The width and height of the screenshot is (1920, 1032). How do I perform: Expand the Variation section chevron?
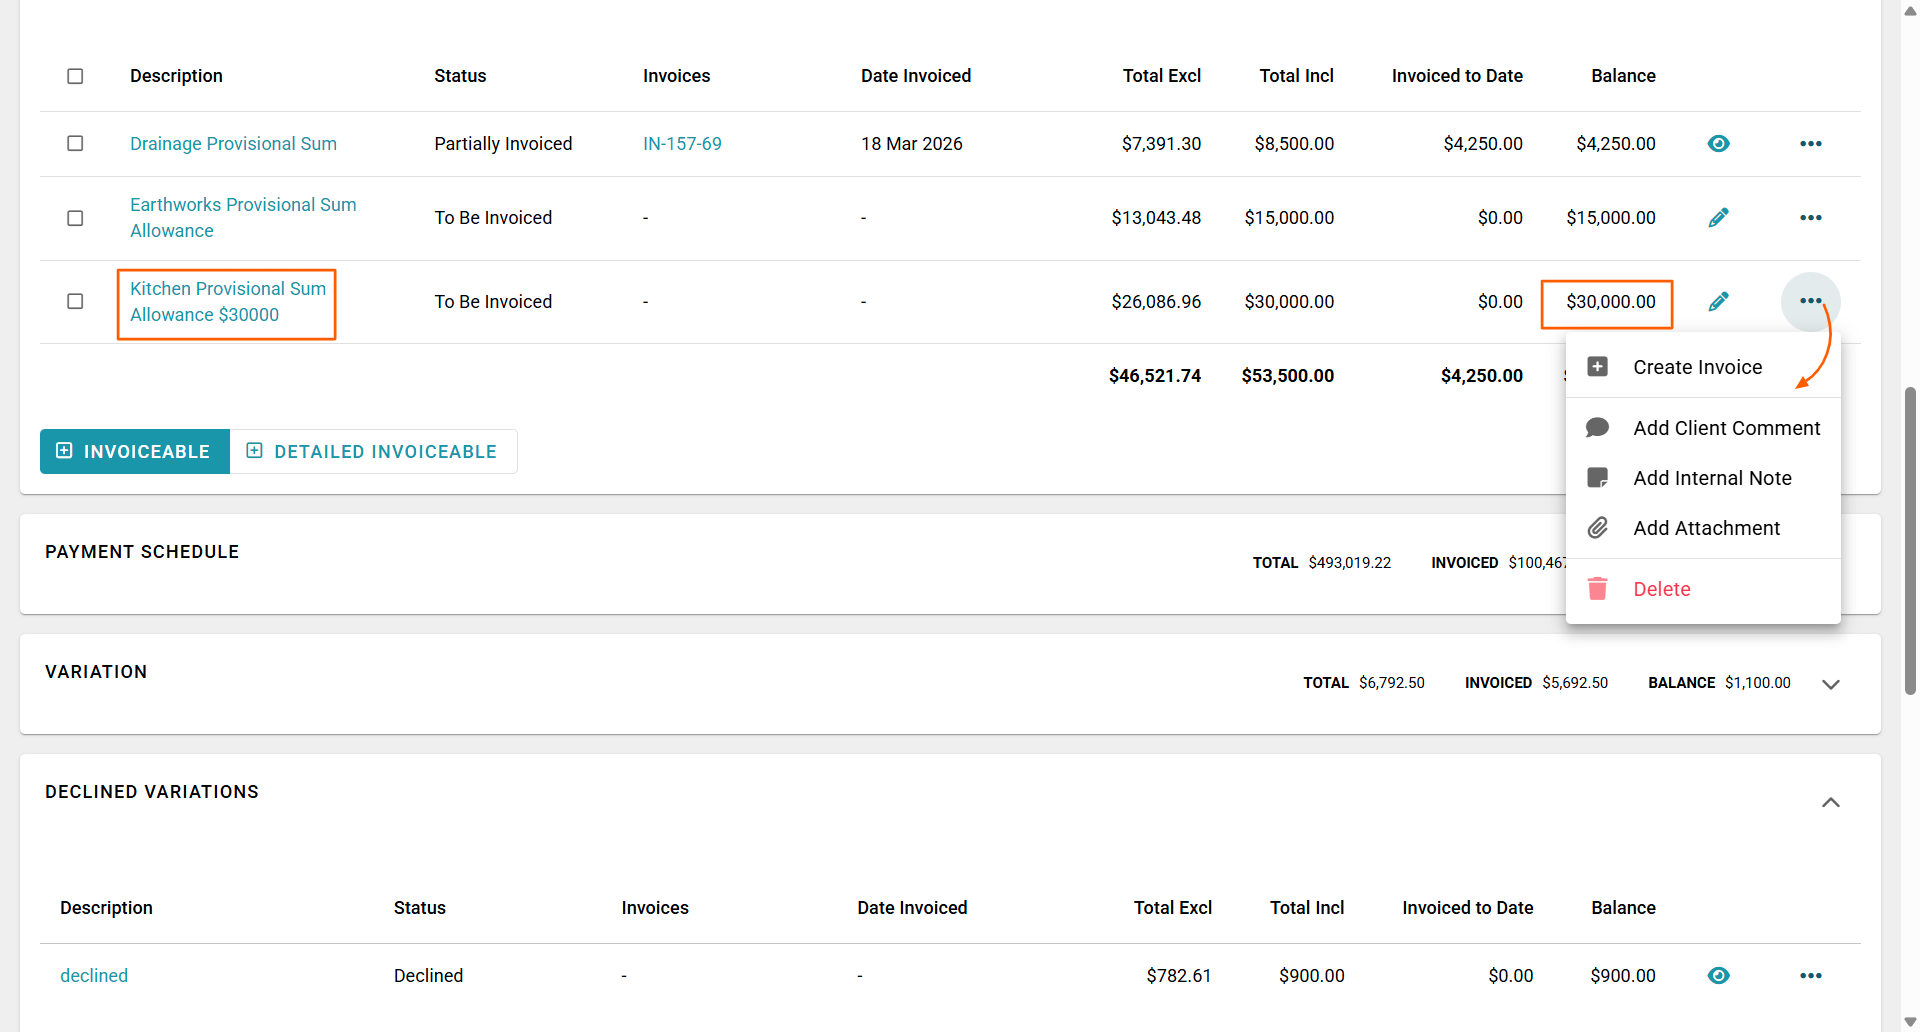1830,684
